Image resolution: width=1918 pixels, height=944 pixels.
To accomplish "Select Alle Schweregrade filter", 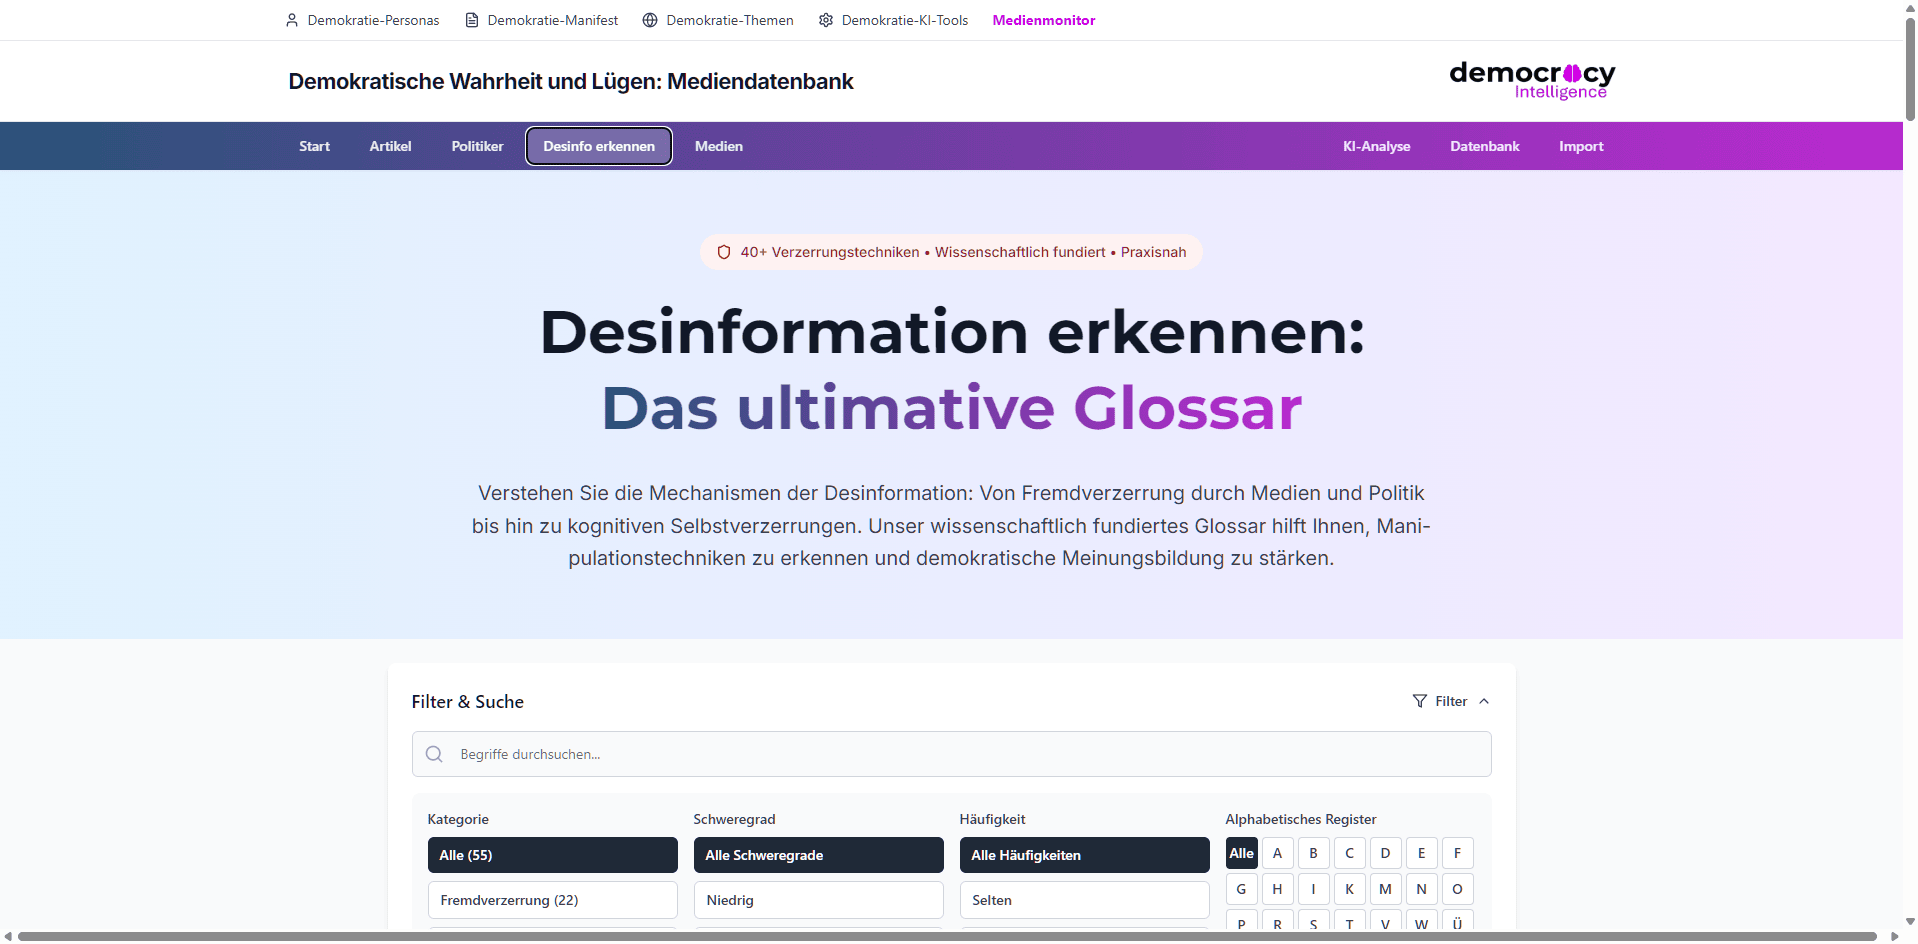I will click(x=818, y=855).
